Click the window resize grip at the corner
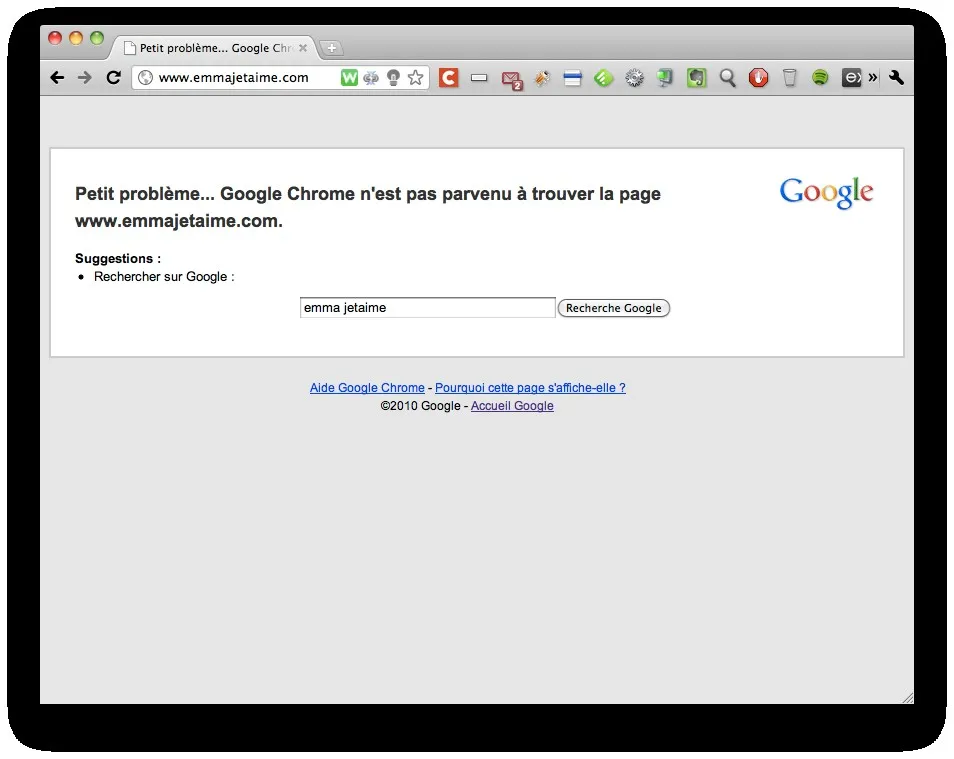This screenshot has width=954, height=759. point(908,698)
